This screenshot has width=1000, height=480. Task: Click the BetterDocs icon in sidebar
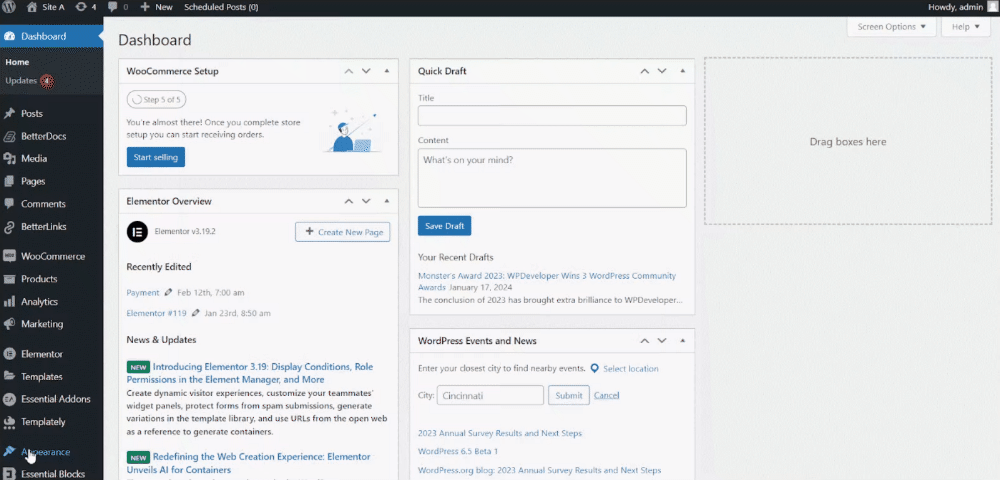click(x=9, y=136)
